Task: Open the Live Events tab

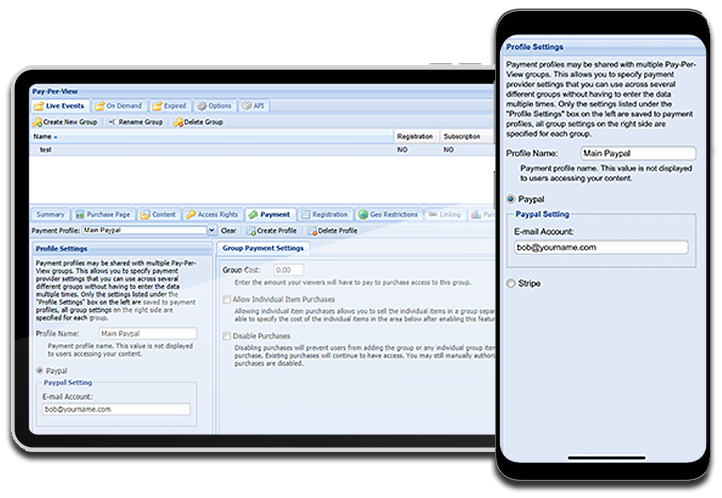Action: [59, 106]
